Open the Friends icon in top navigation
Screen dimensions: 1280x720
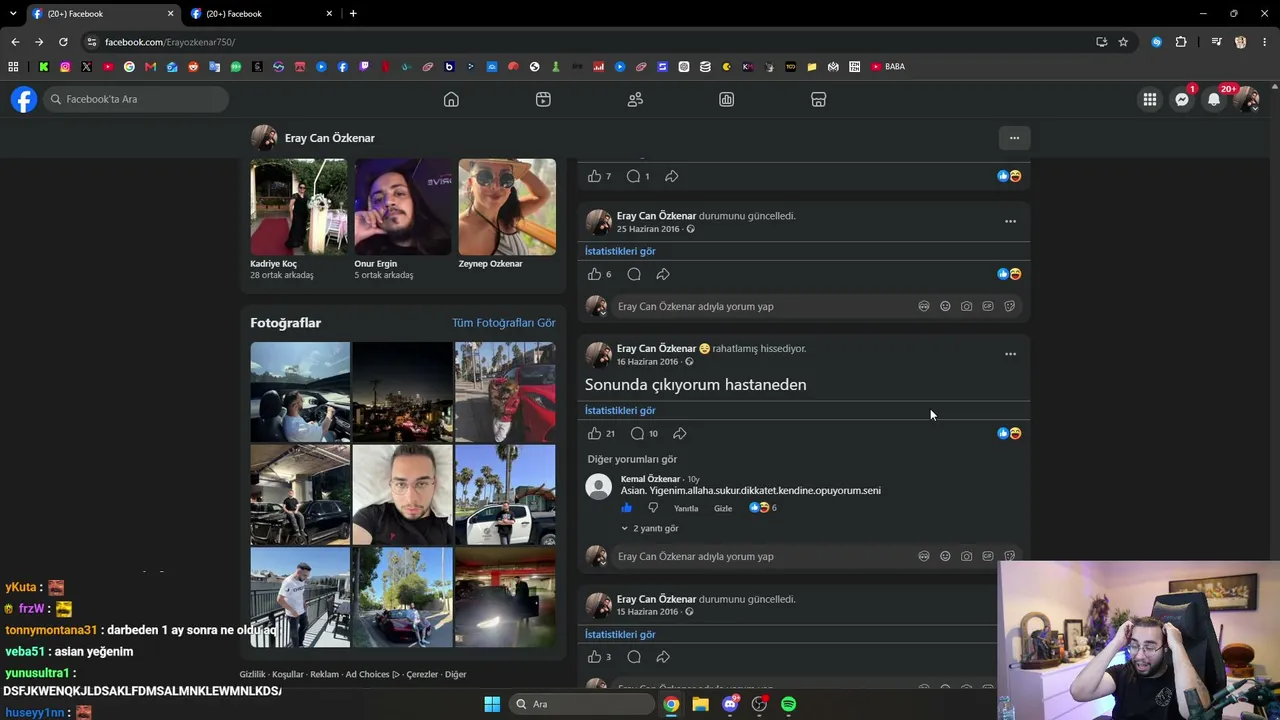tap(635, 99)
